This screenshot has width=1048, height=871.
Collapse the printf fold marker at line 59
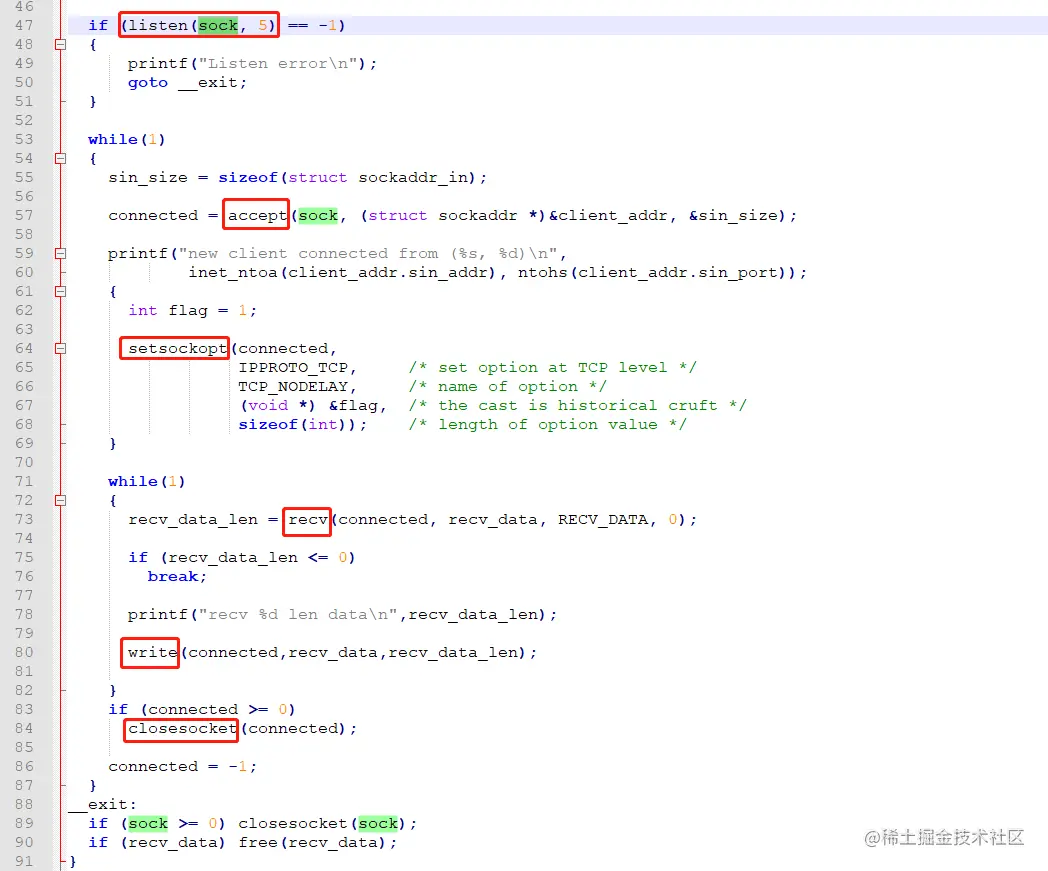click(60, 253)
